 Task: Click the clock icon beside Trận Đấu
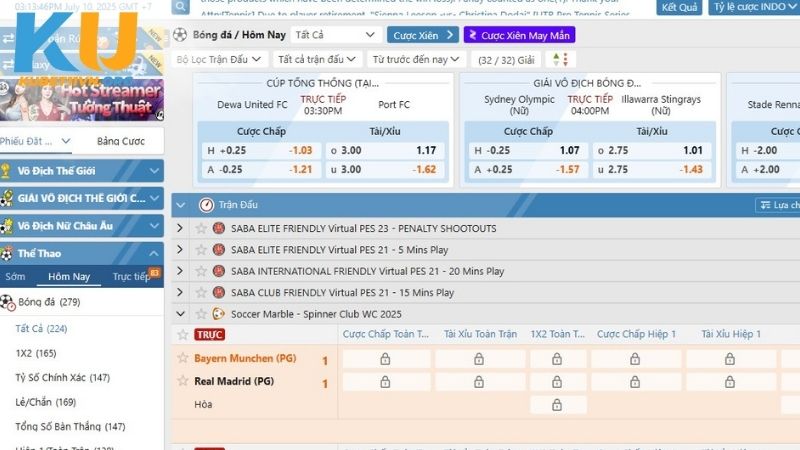coord(206,204)
